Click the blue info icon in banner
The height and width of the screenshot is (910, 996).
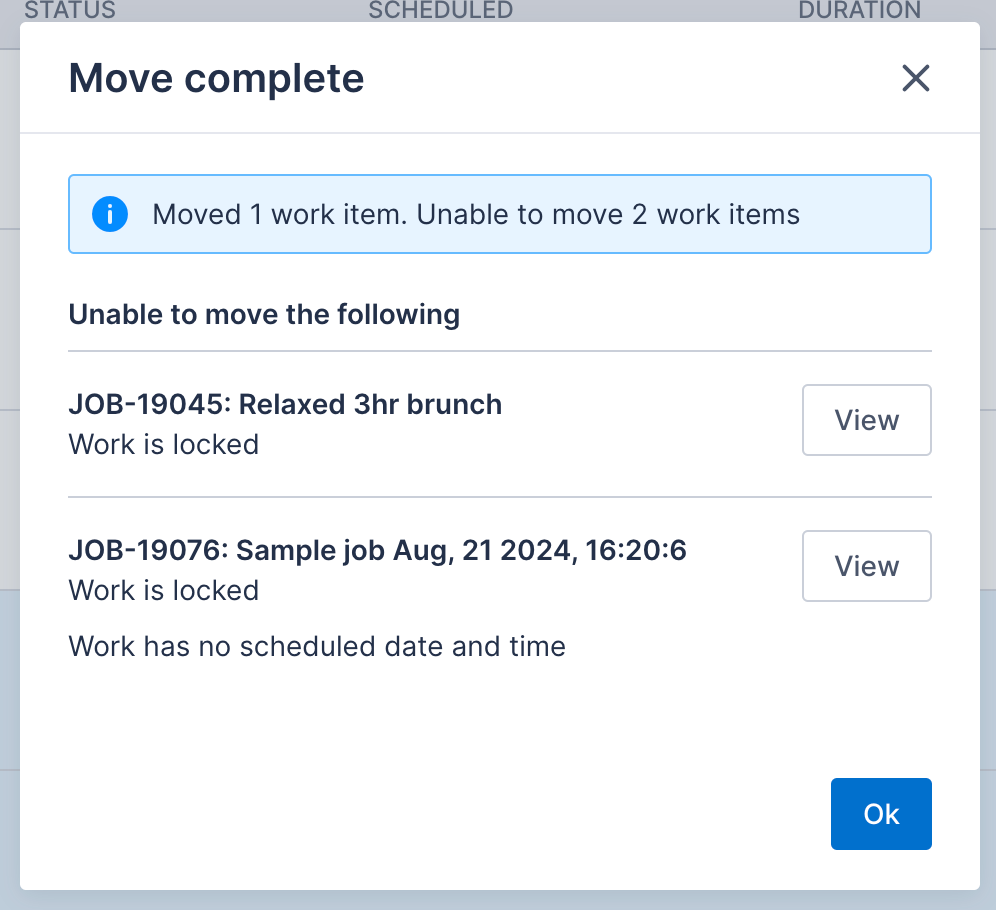109,214
